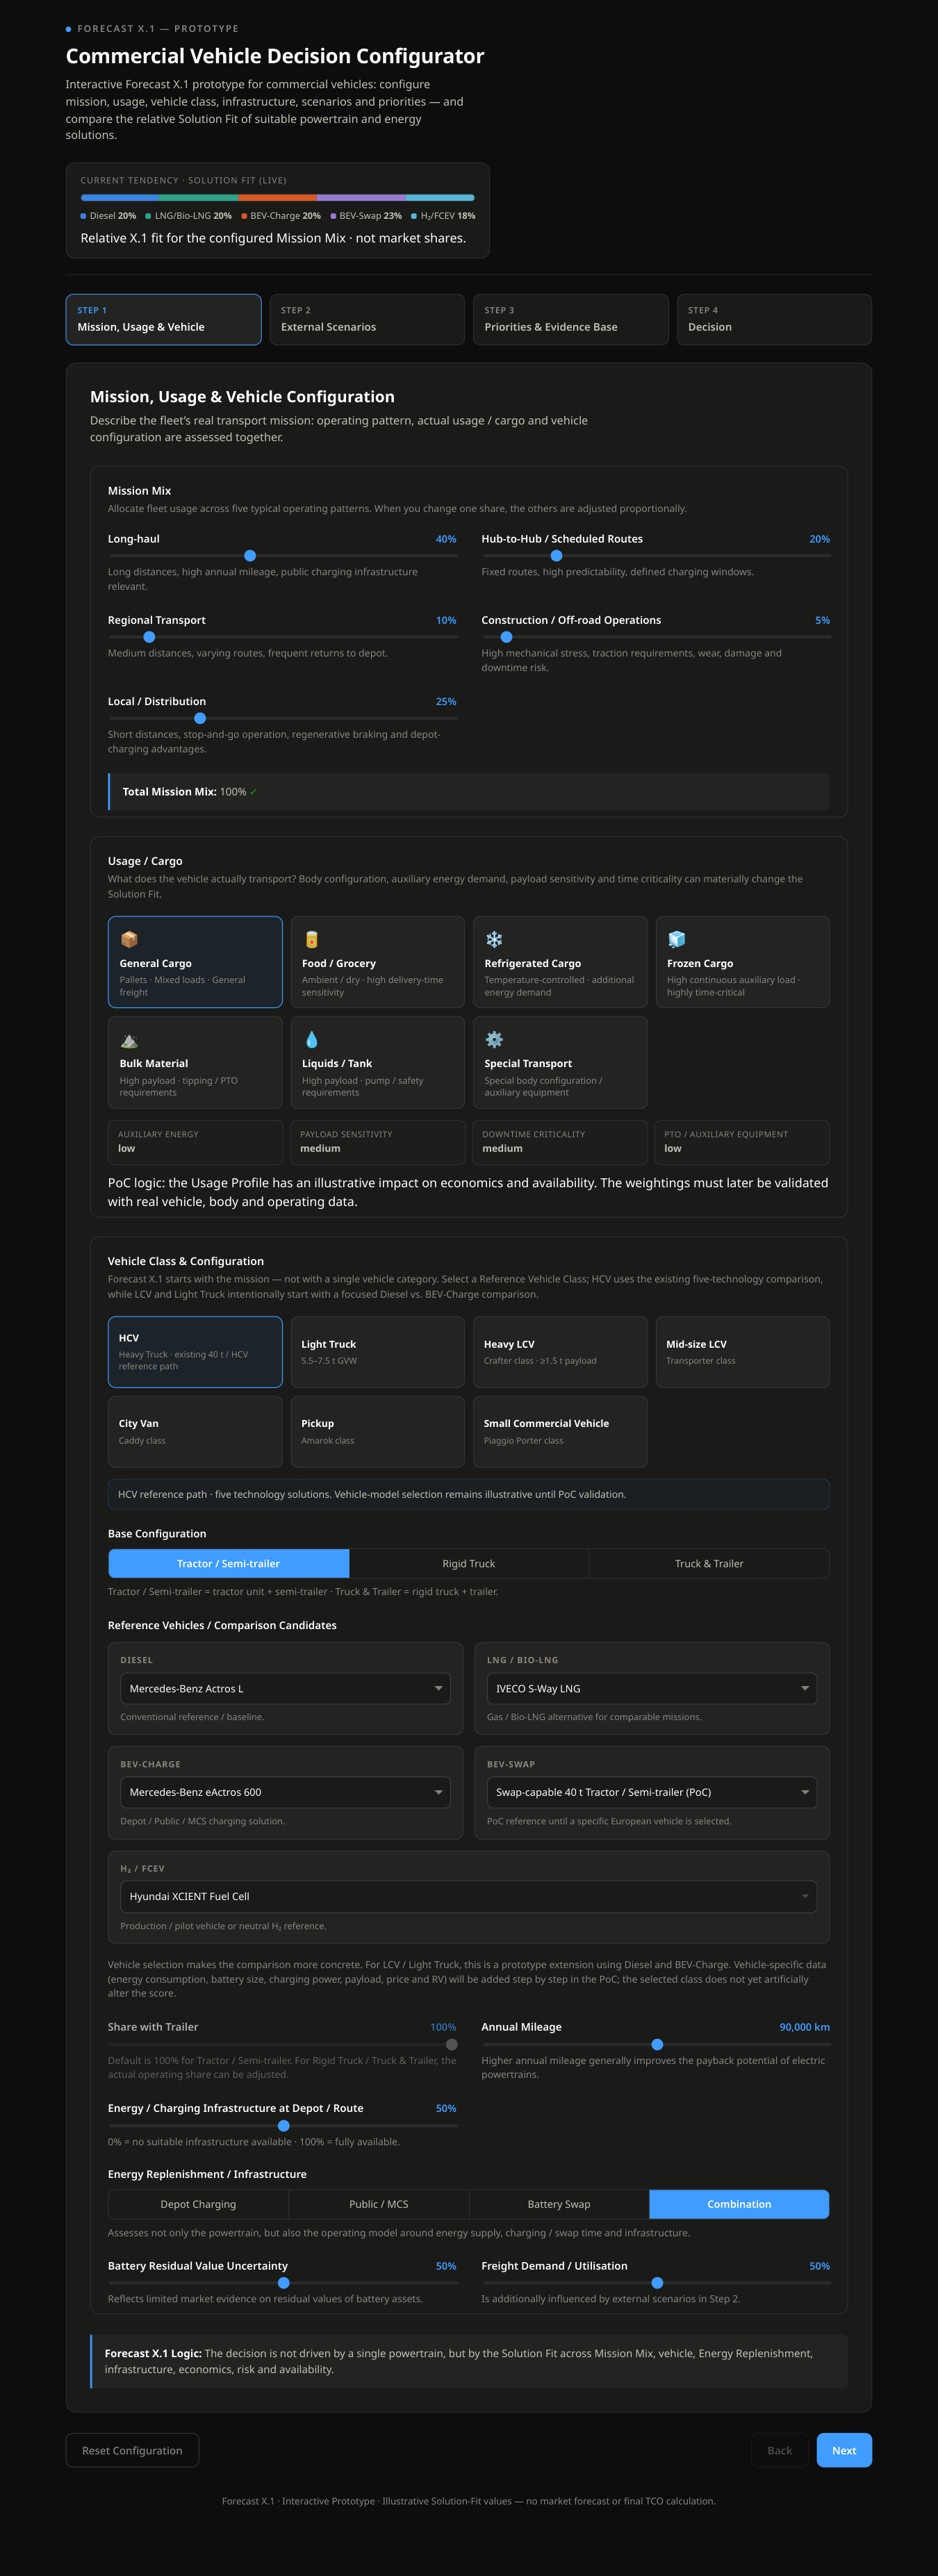The image size is (938, 2576).
Task: Set energy replenishment to Depot Charging
Action: click(x=198, y=2204)
